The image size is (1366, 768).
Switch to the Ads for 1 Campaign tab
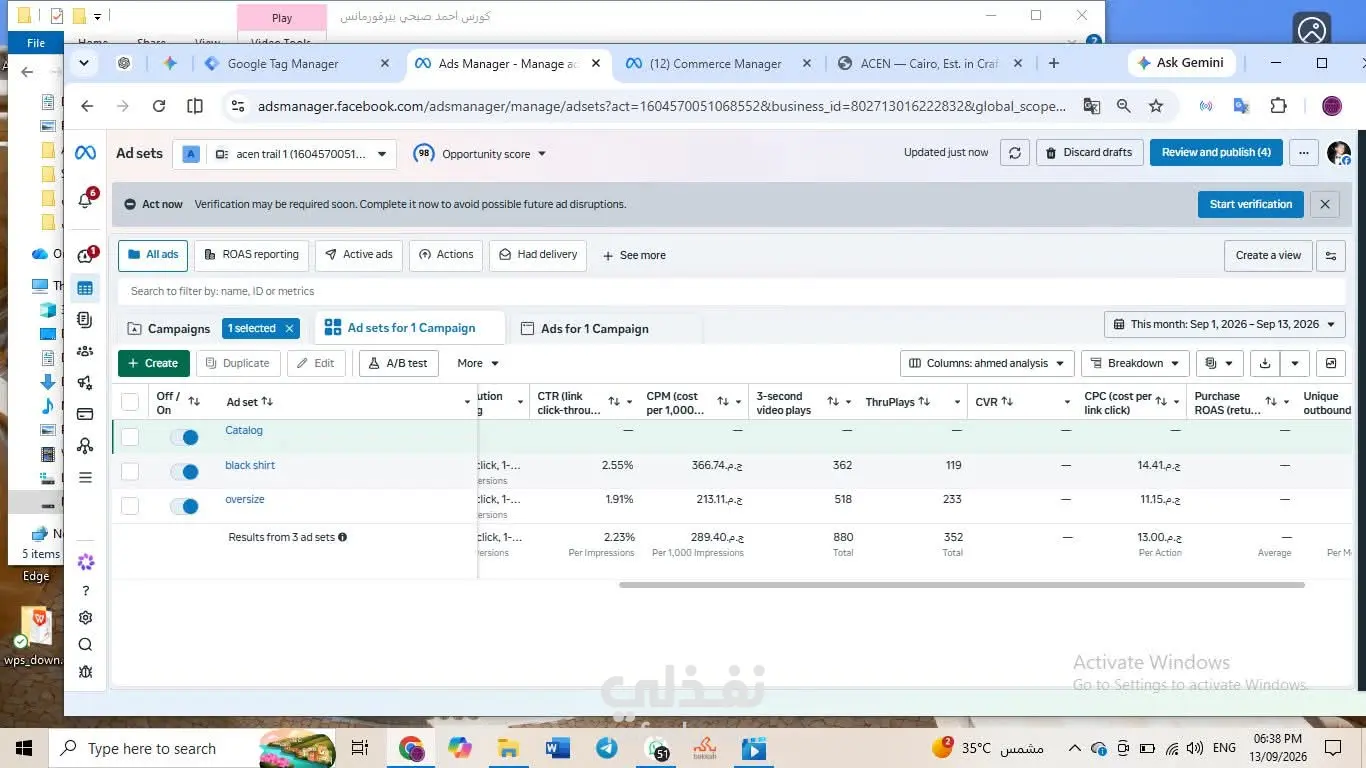(585, 329)
